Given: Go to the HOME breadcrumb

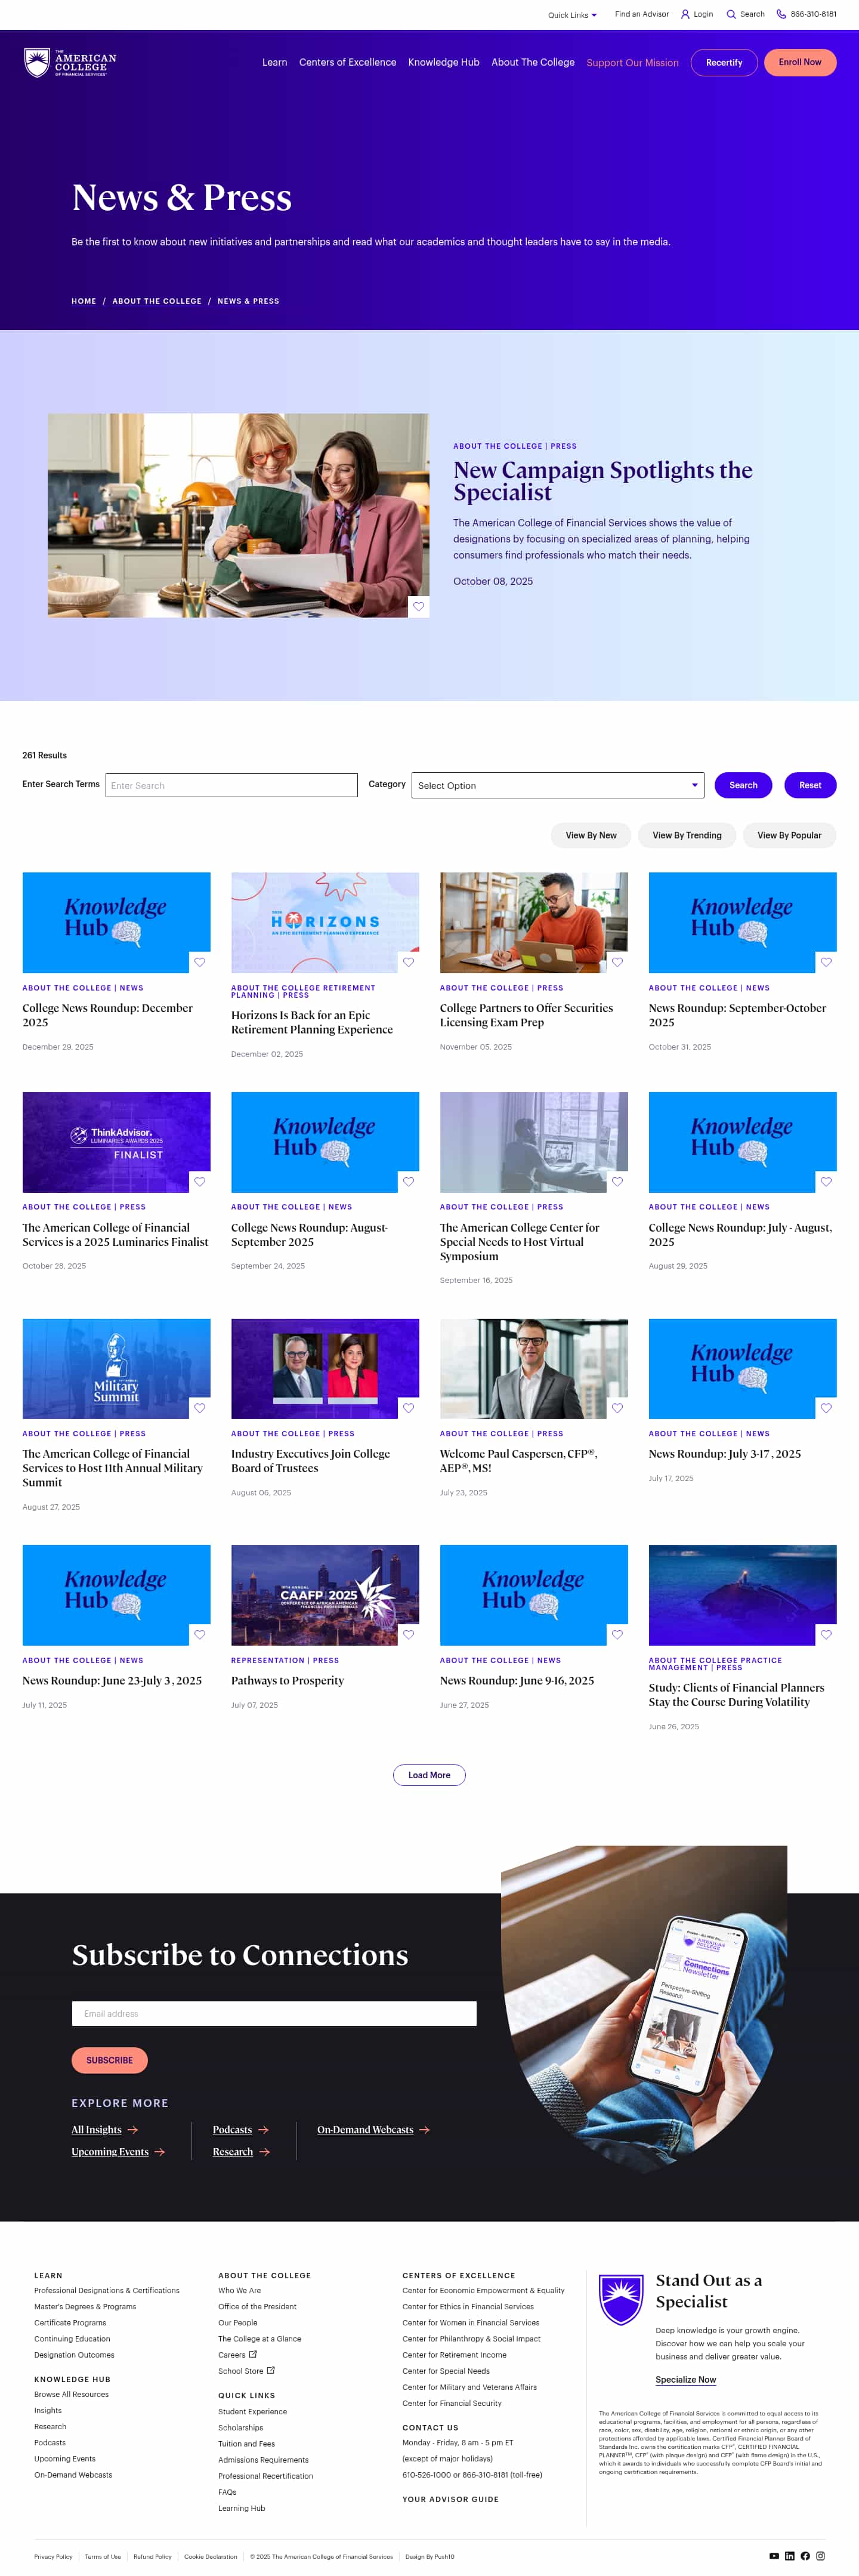Looking at the screenshot, I should [x=84, y=301].
